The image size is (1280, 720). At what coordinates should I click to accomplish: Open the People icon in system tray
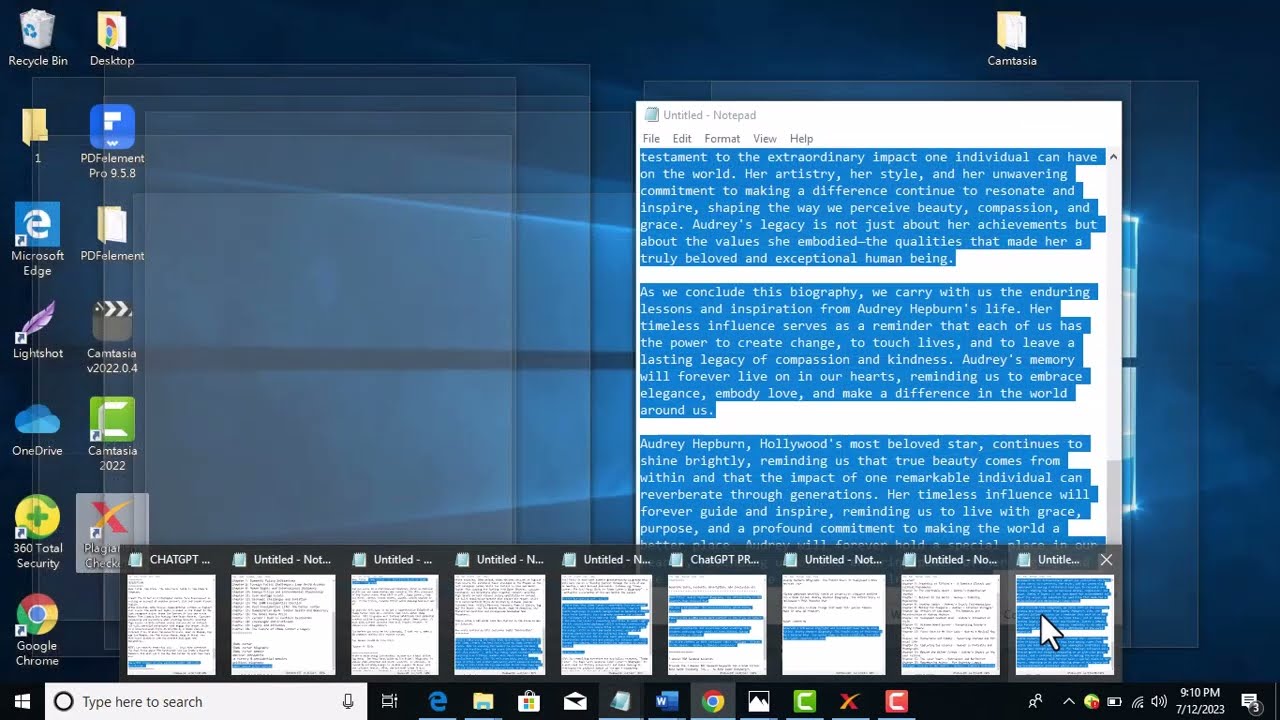click(x=1036, y=702)
